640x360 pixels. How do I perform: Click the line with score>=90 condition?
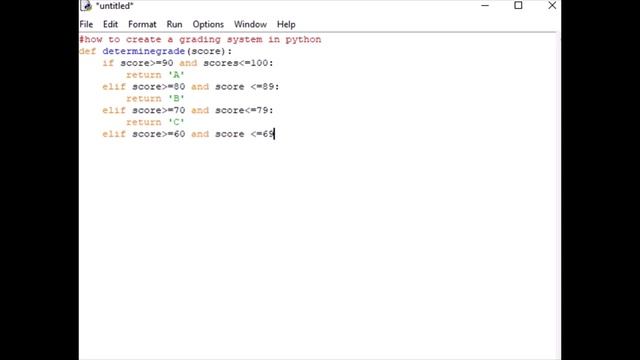[x=188, y=63]
